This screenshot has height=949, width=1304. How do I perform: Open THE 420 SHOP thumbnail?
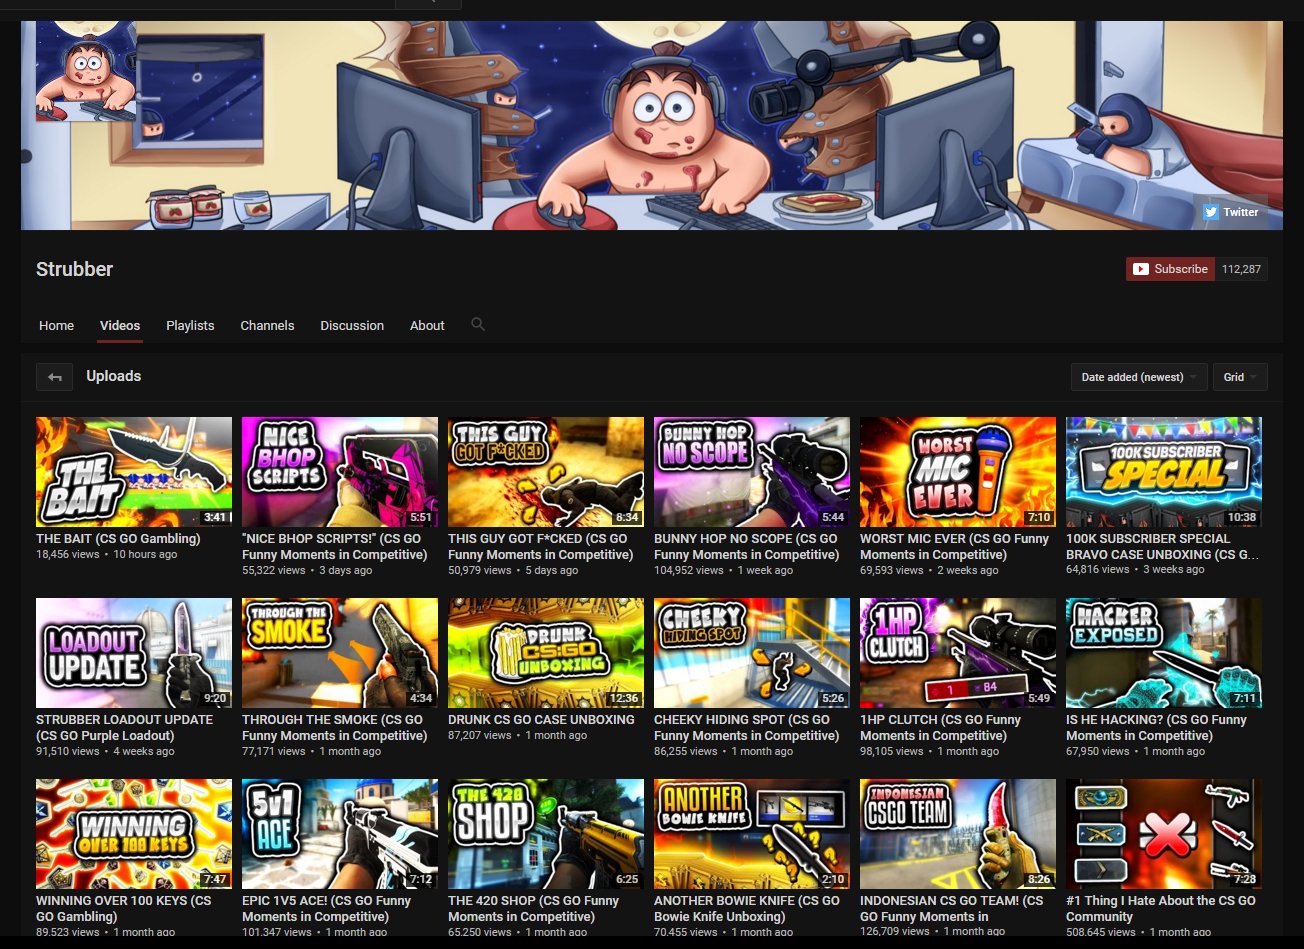[x=546, y=834]
